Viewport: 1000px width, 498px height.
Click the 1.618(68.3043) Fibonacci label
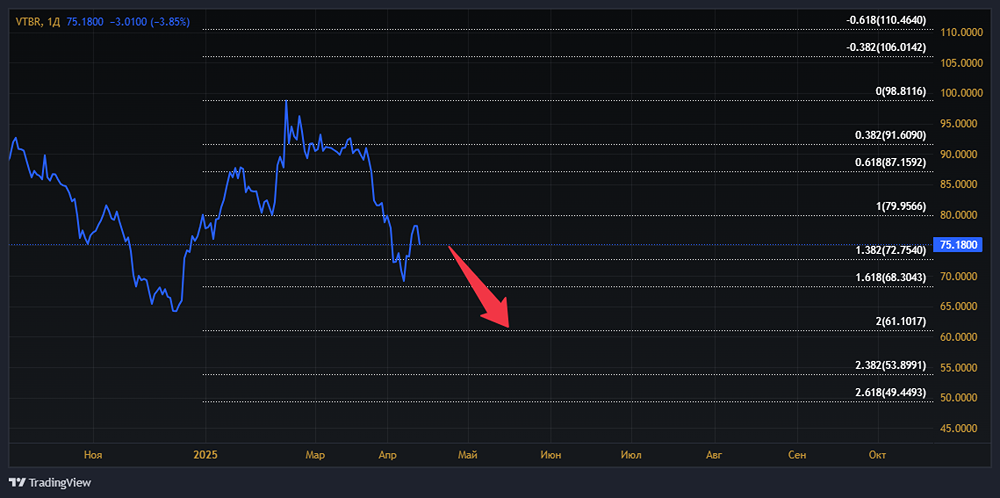[x=890, y=277]
